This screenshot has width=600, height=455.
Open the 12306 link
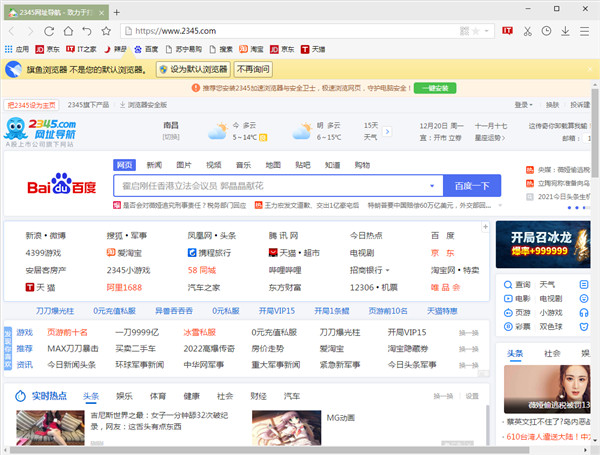click(362, 287)
